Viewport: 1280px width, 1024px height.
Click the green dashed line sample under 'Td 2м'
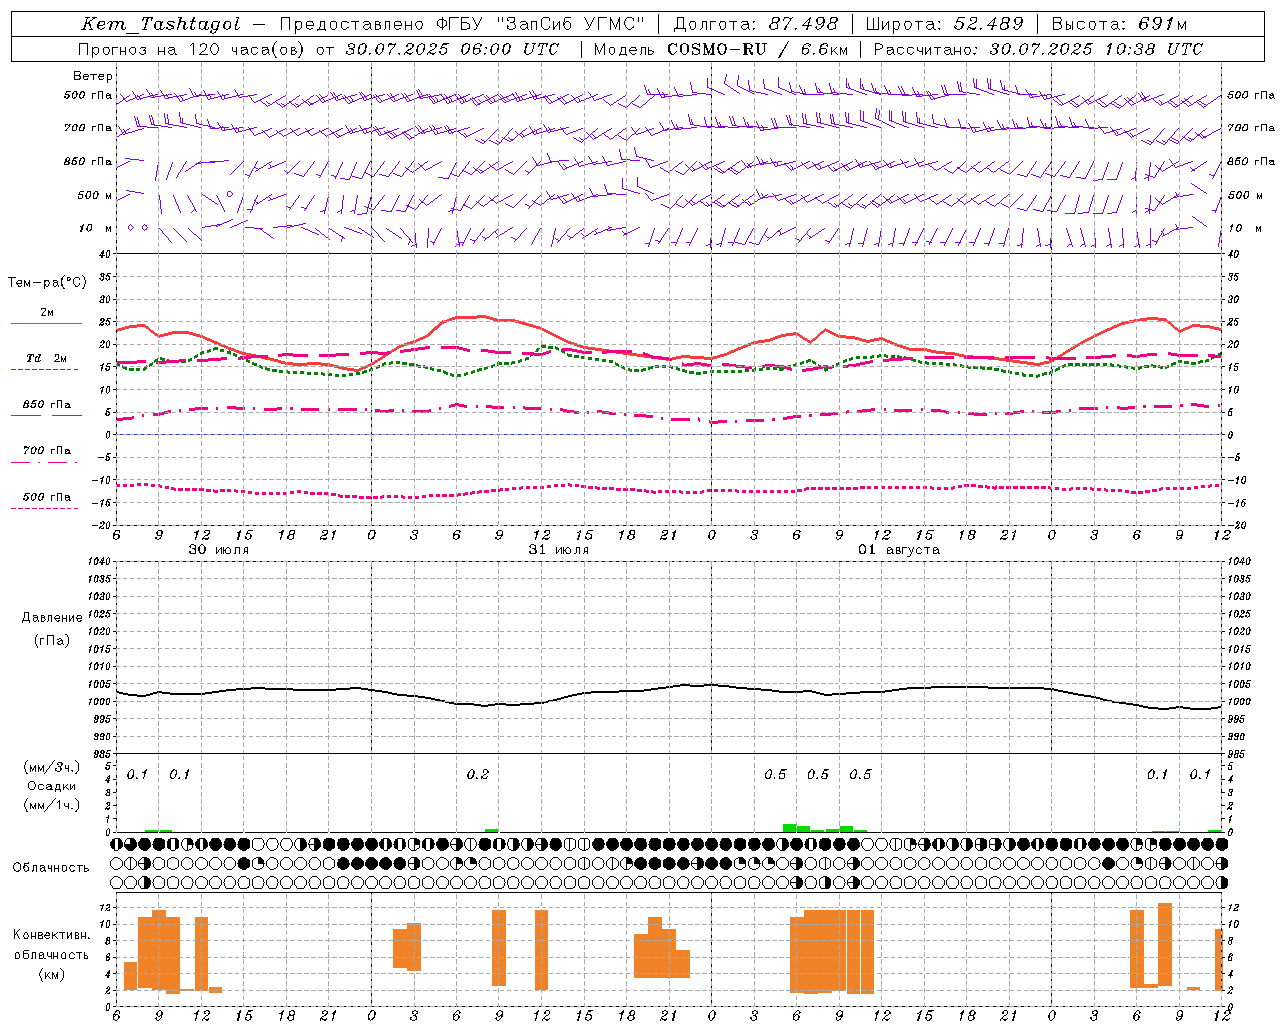coord(44,370)
